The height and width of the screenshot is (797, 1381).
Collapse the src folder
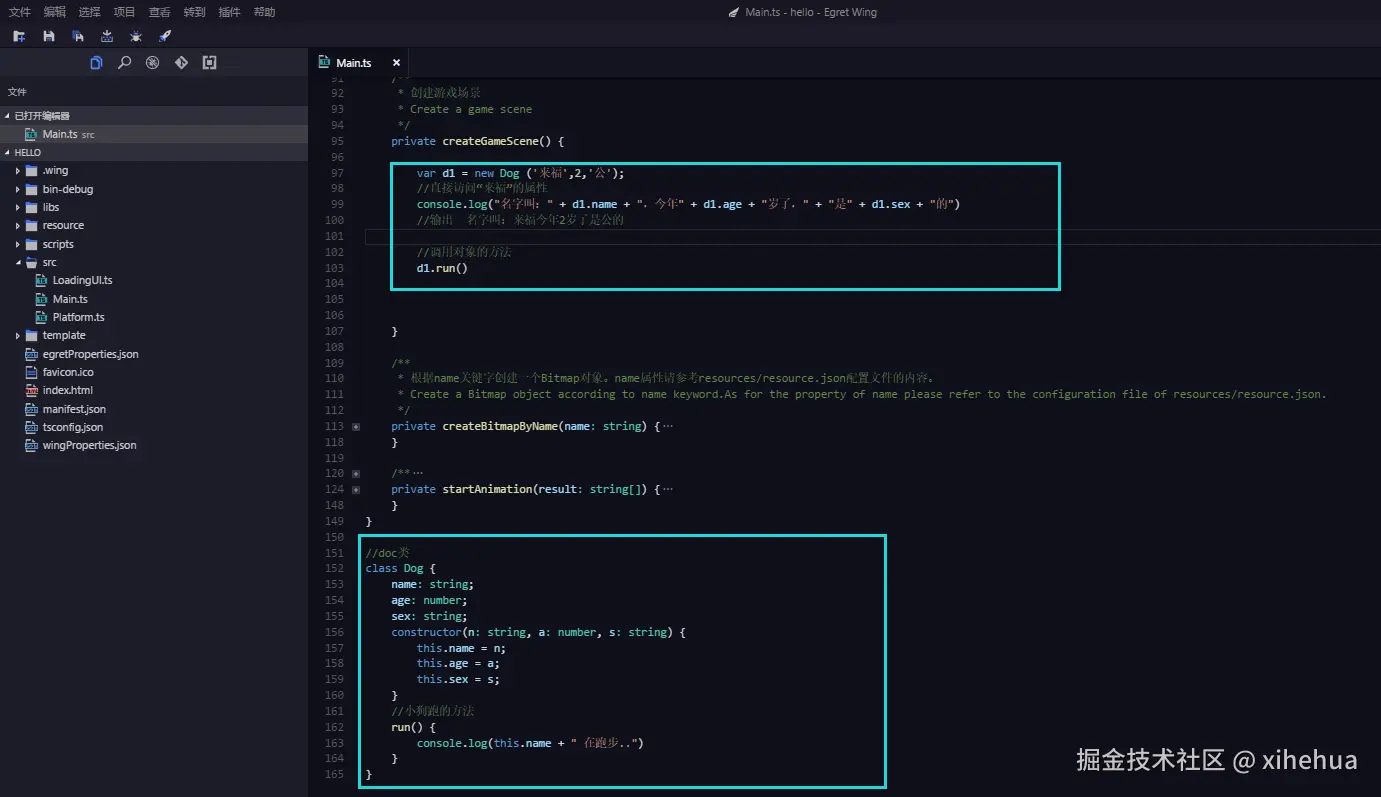click(18, 262)
